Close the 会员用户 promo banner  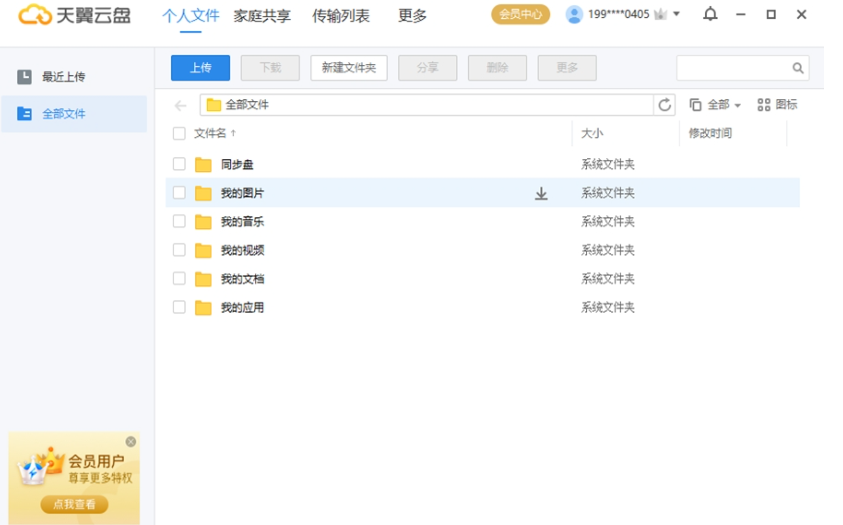pos(131,442)
